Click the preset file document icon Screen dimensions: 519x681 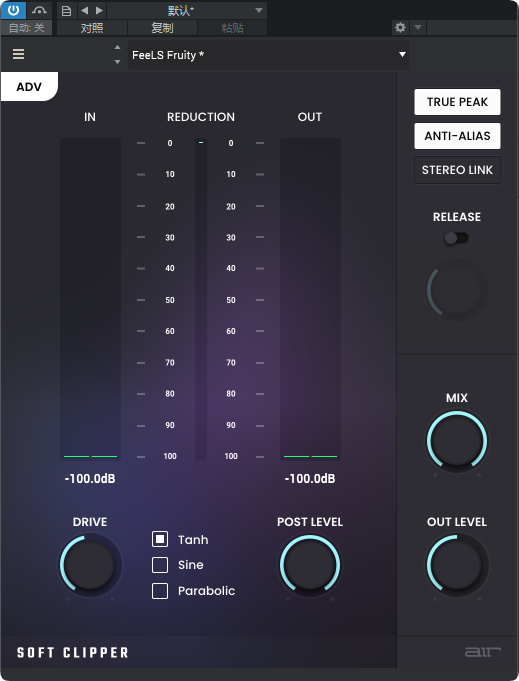[x=66, y=10]
